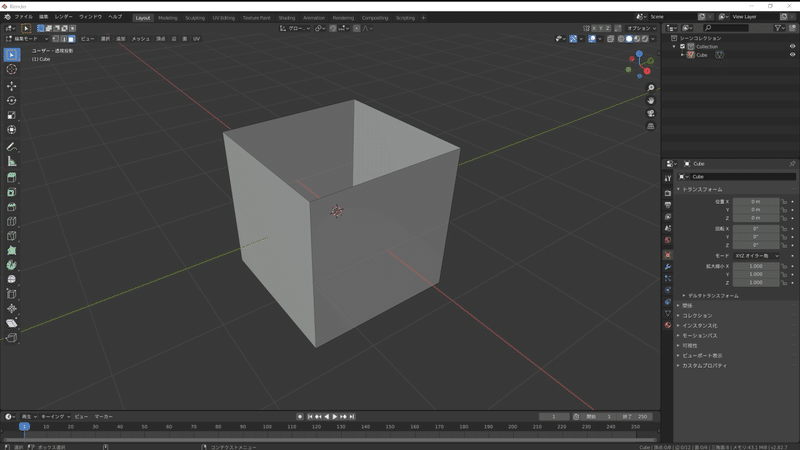Select the Scale tool
The width and height of the screenshot is (800, 450).
12,115
